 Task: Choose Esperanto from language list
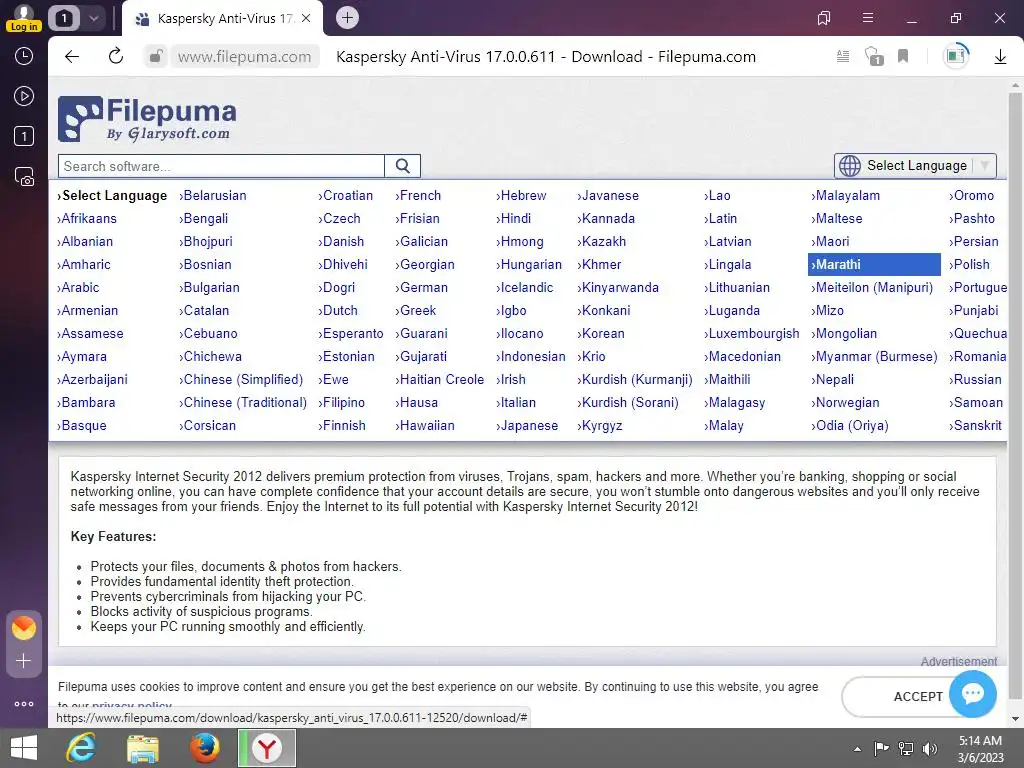pyautogui.click(x=351, y=333)
